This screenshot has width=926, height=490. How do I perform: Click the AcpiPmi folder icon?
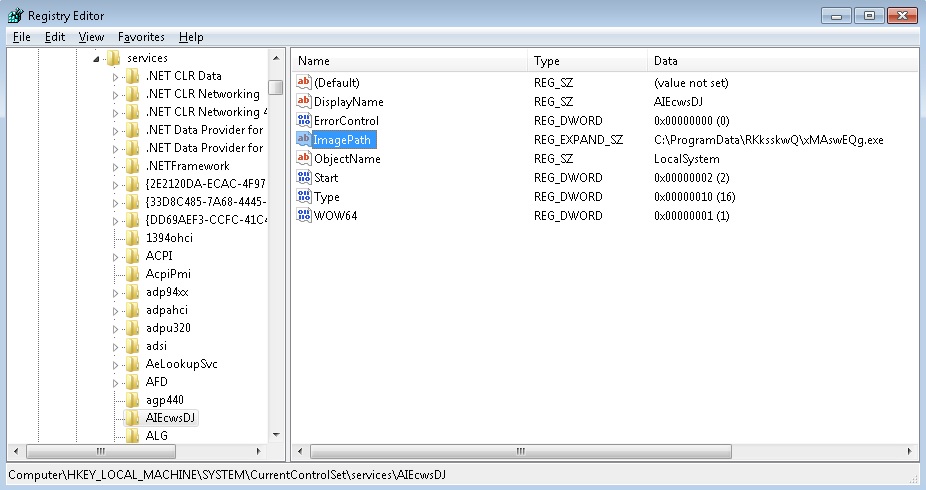click(x=133, y=274)
